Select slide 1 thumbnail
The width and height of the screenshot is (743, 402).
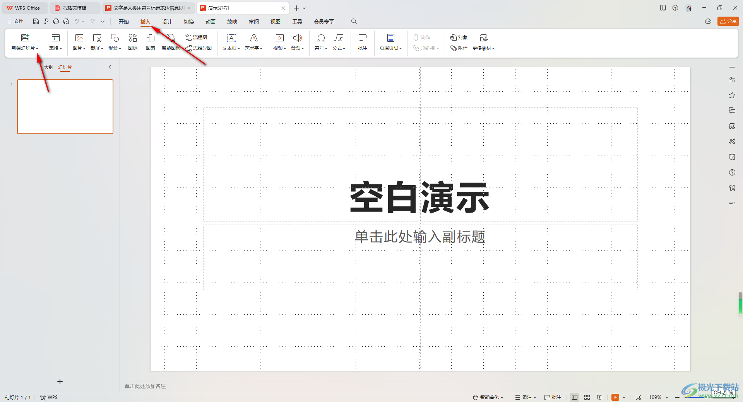(65, 106)
